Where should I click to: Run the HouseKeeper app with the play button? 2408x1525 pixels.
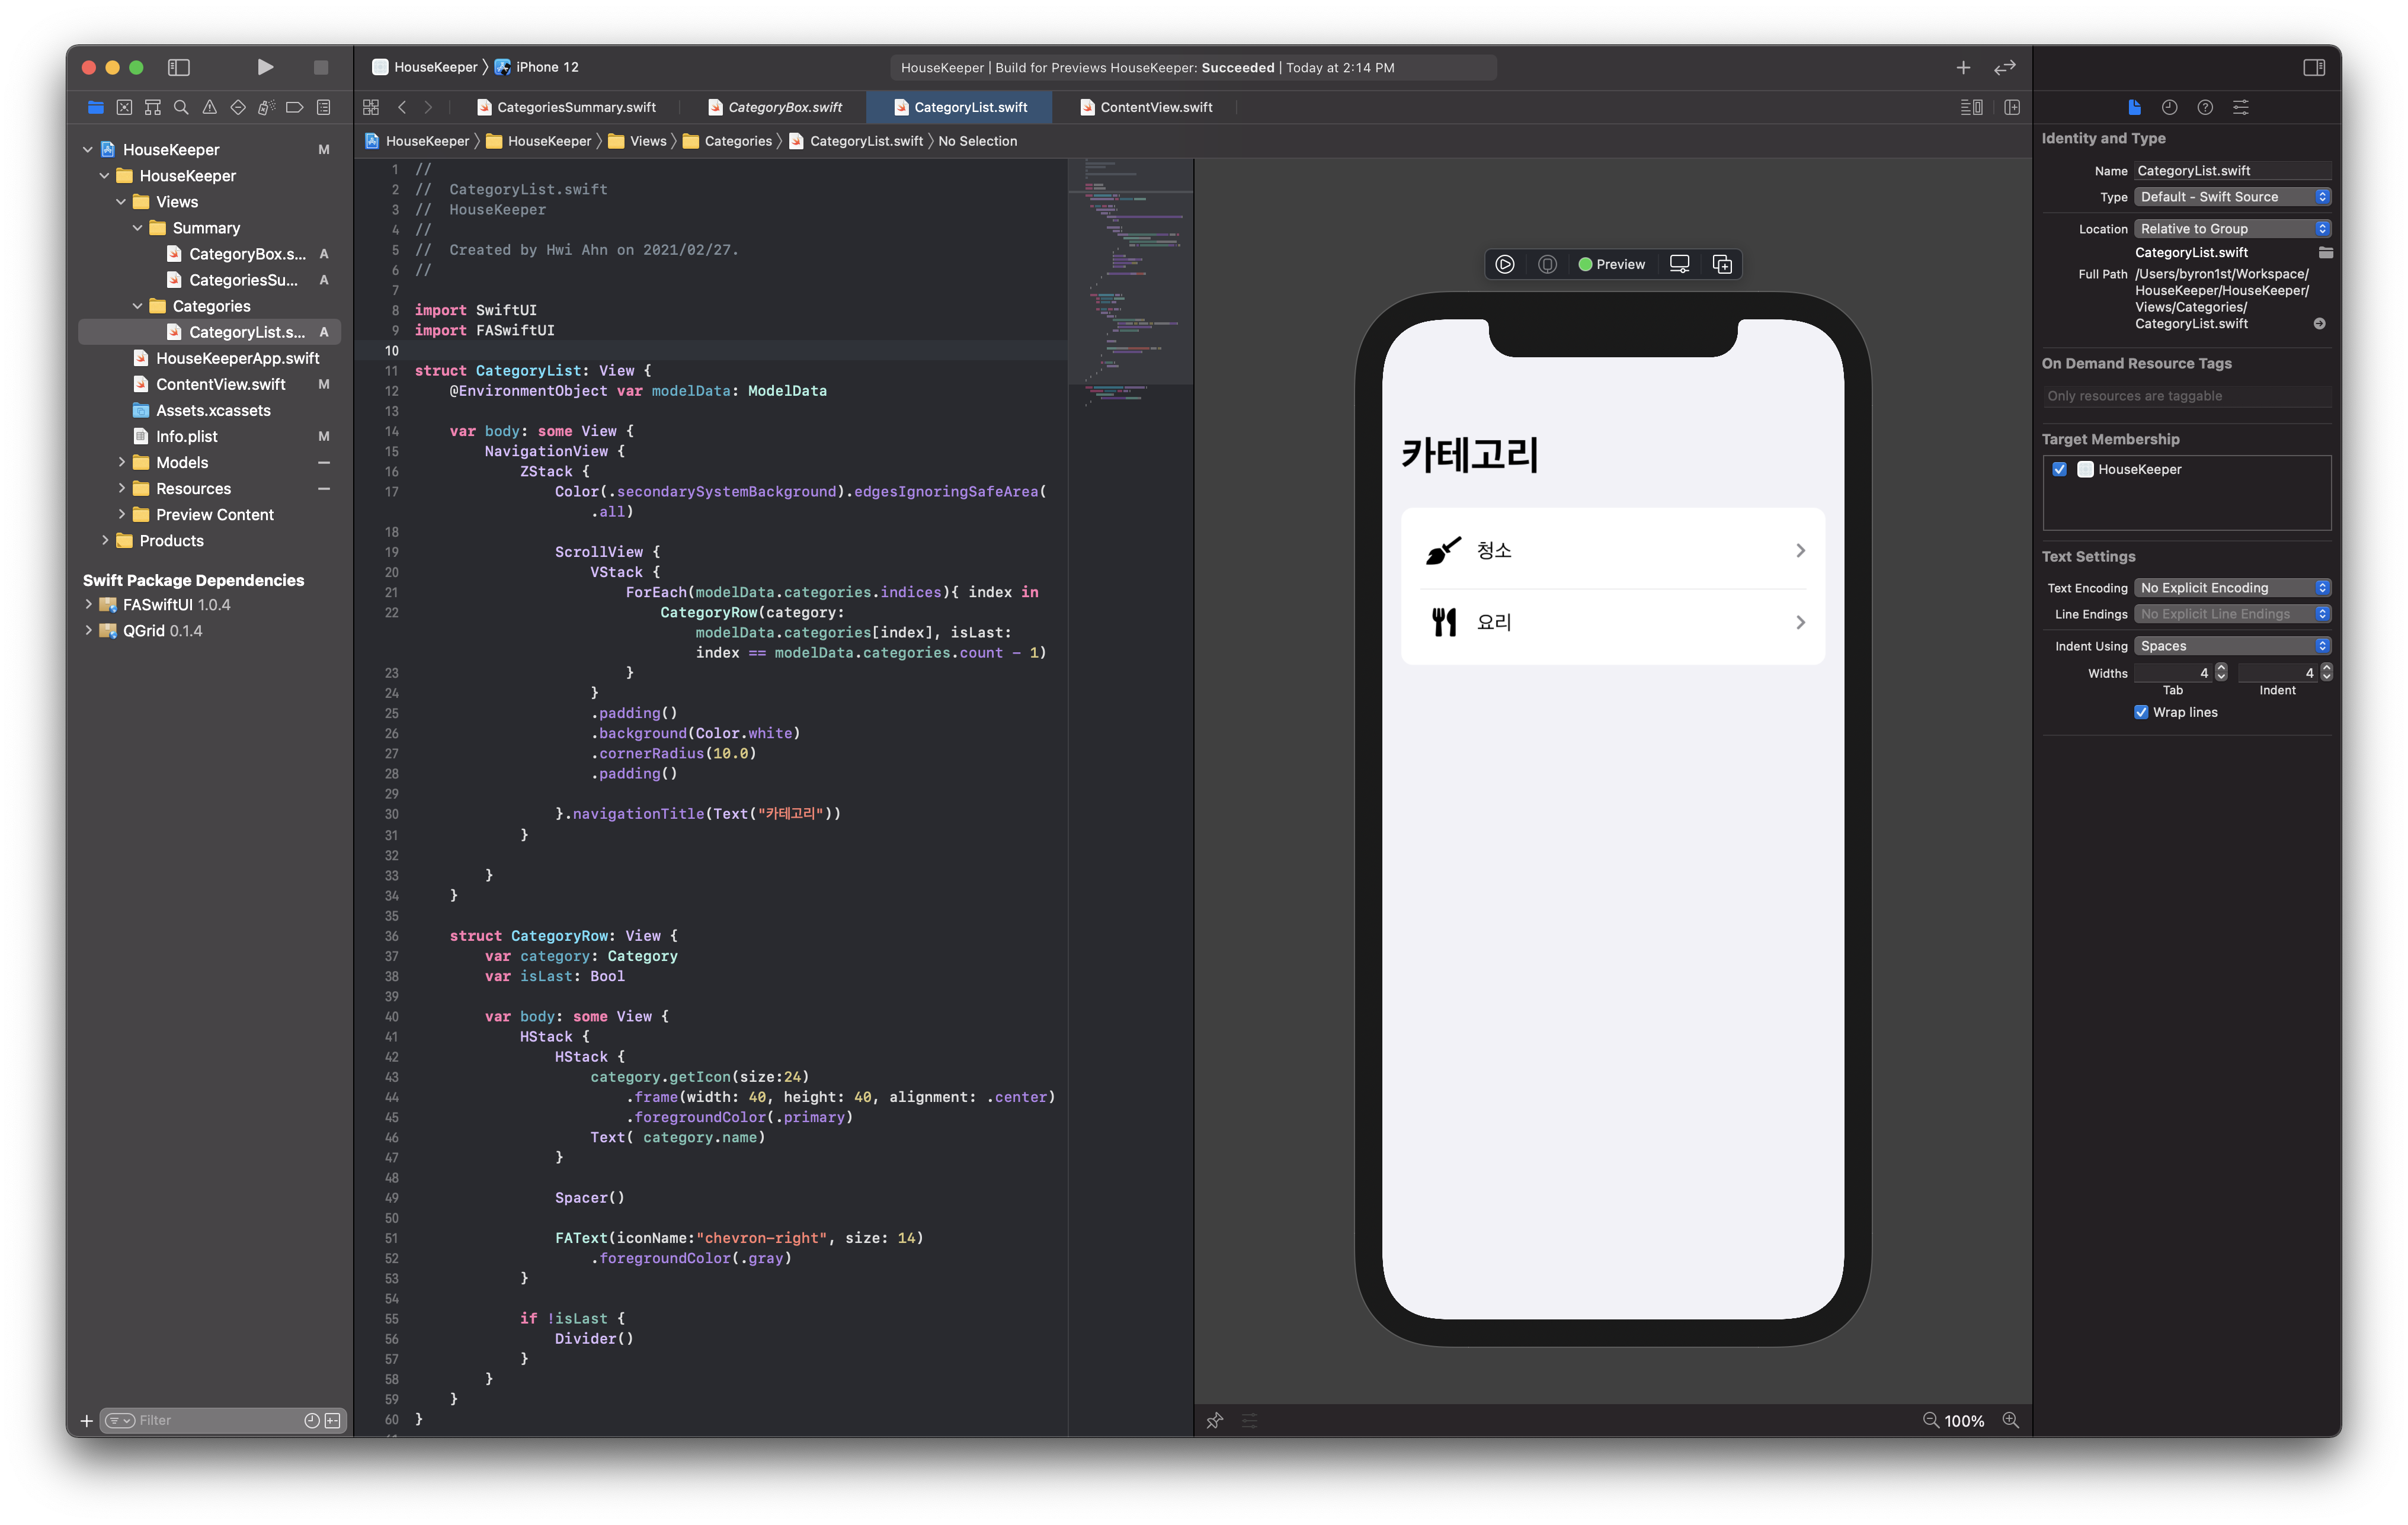pyautogui.click(x=265, y=67)
